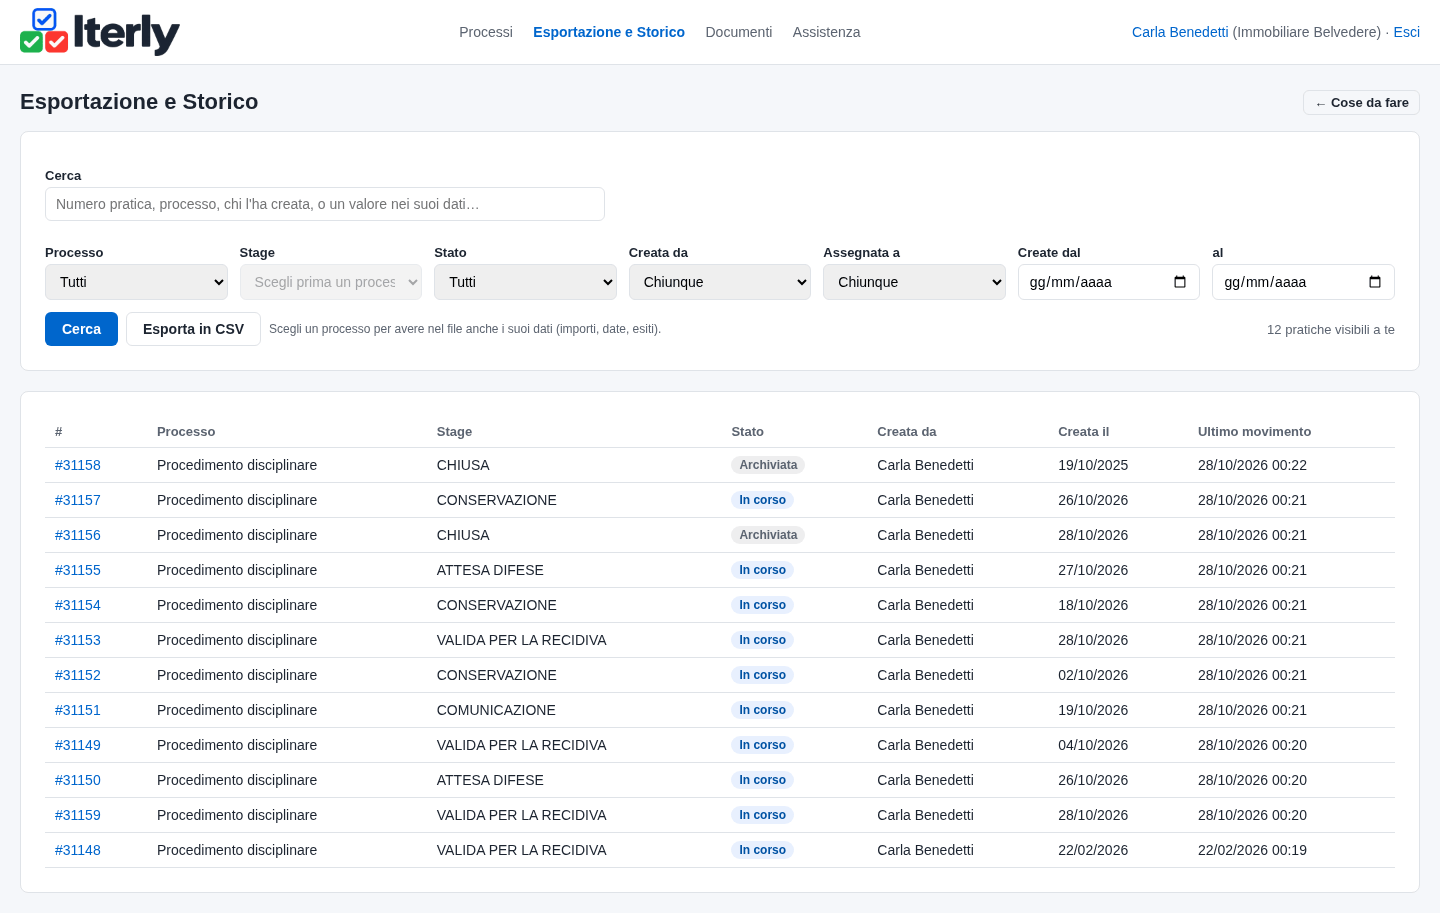The height and width of the screenshot is (913, 1440).
Task: Open calendar picker in Create dal field
Action: pos(1180,282)
